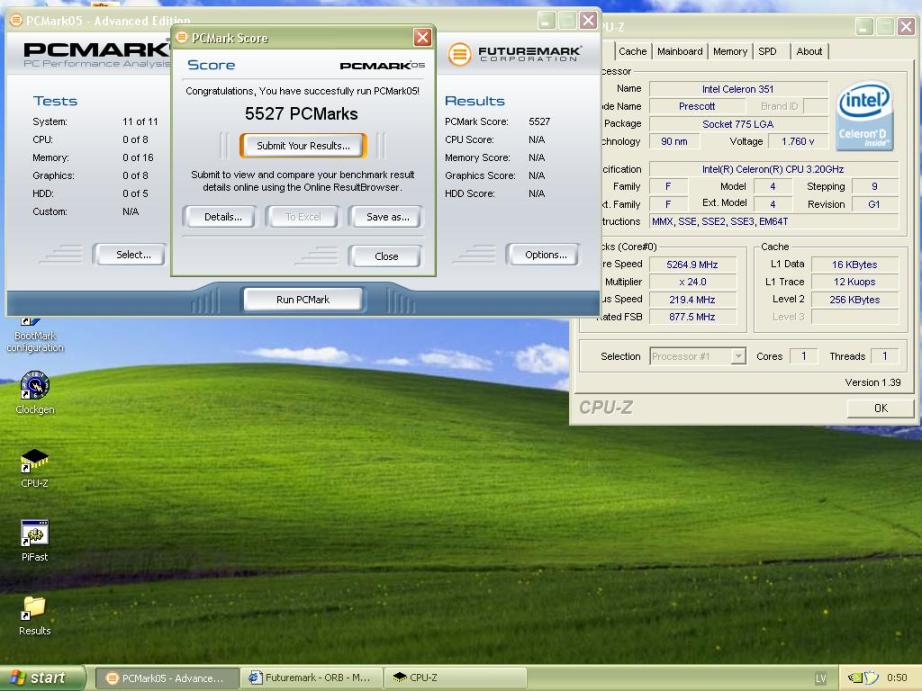Click the Core Speed value 5264.9 MHz
This screenshot has width=922, height=691.
[x=692, y=265]
